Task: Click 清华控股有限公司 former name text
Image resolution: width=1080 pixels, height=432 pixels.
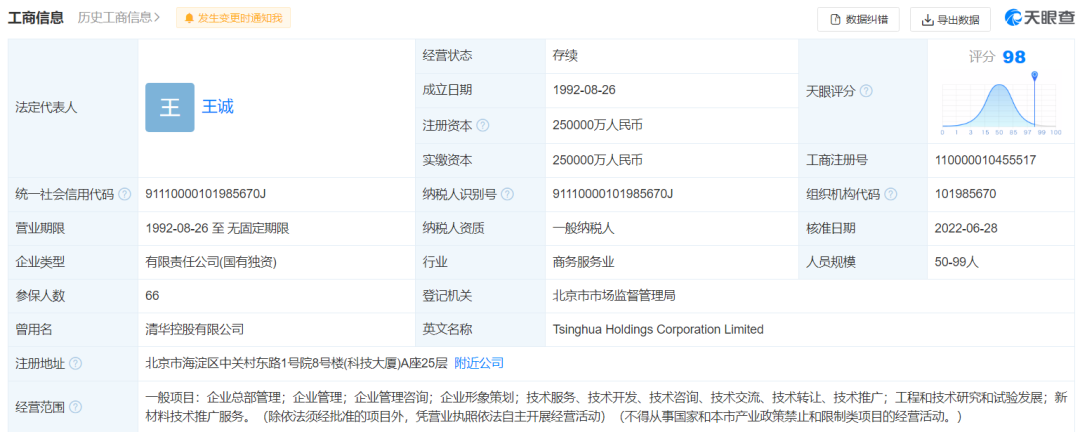Action: [195, 329]
